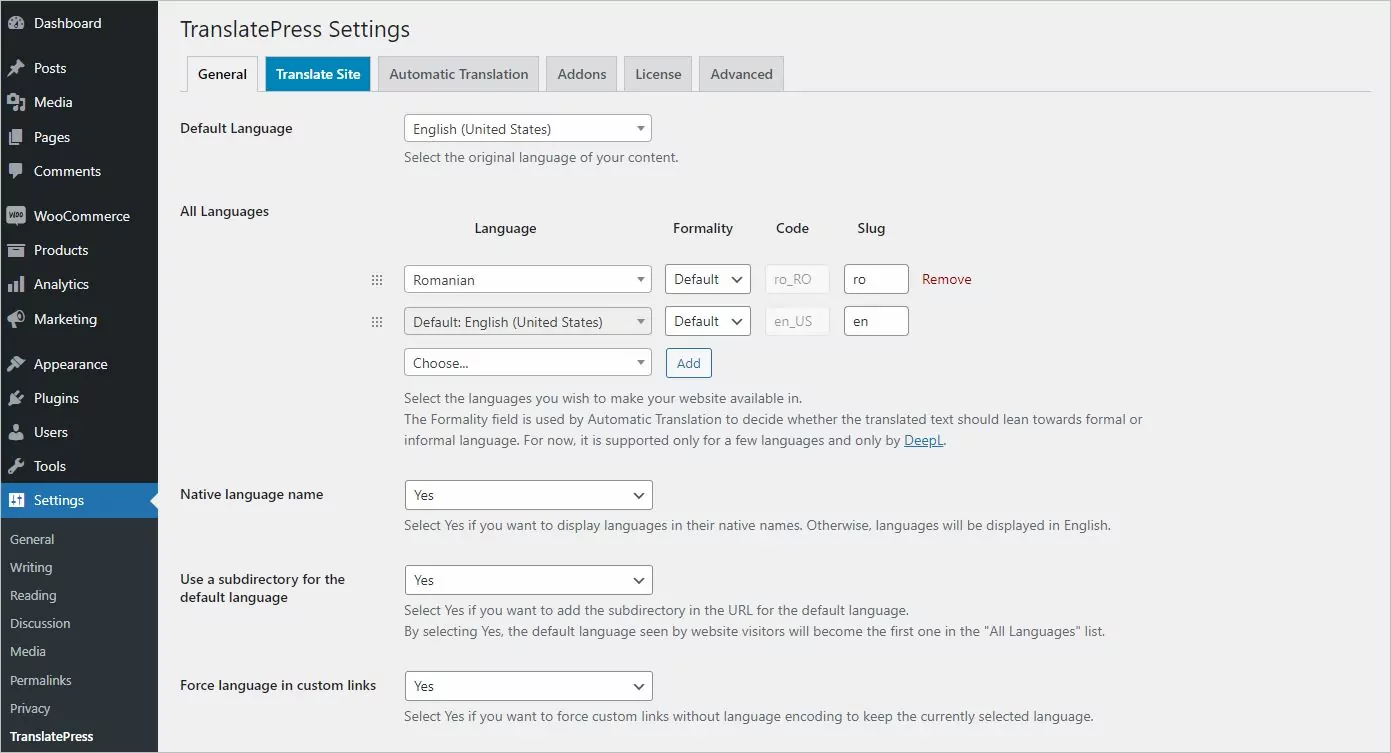Open Force language in custom links dropdown

click(x=528, y=686)
